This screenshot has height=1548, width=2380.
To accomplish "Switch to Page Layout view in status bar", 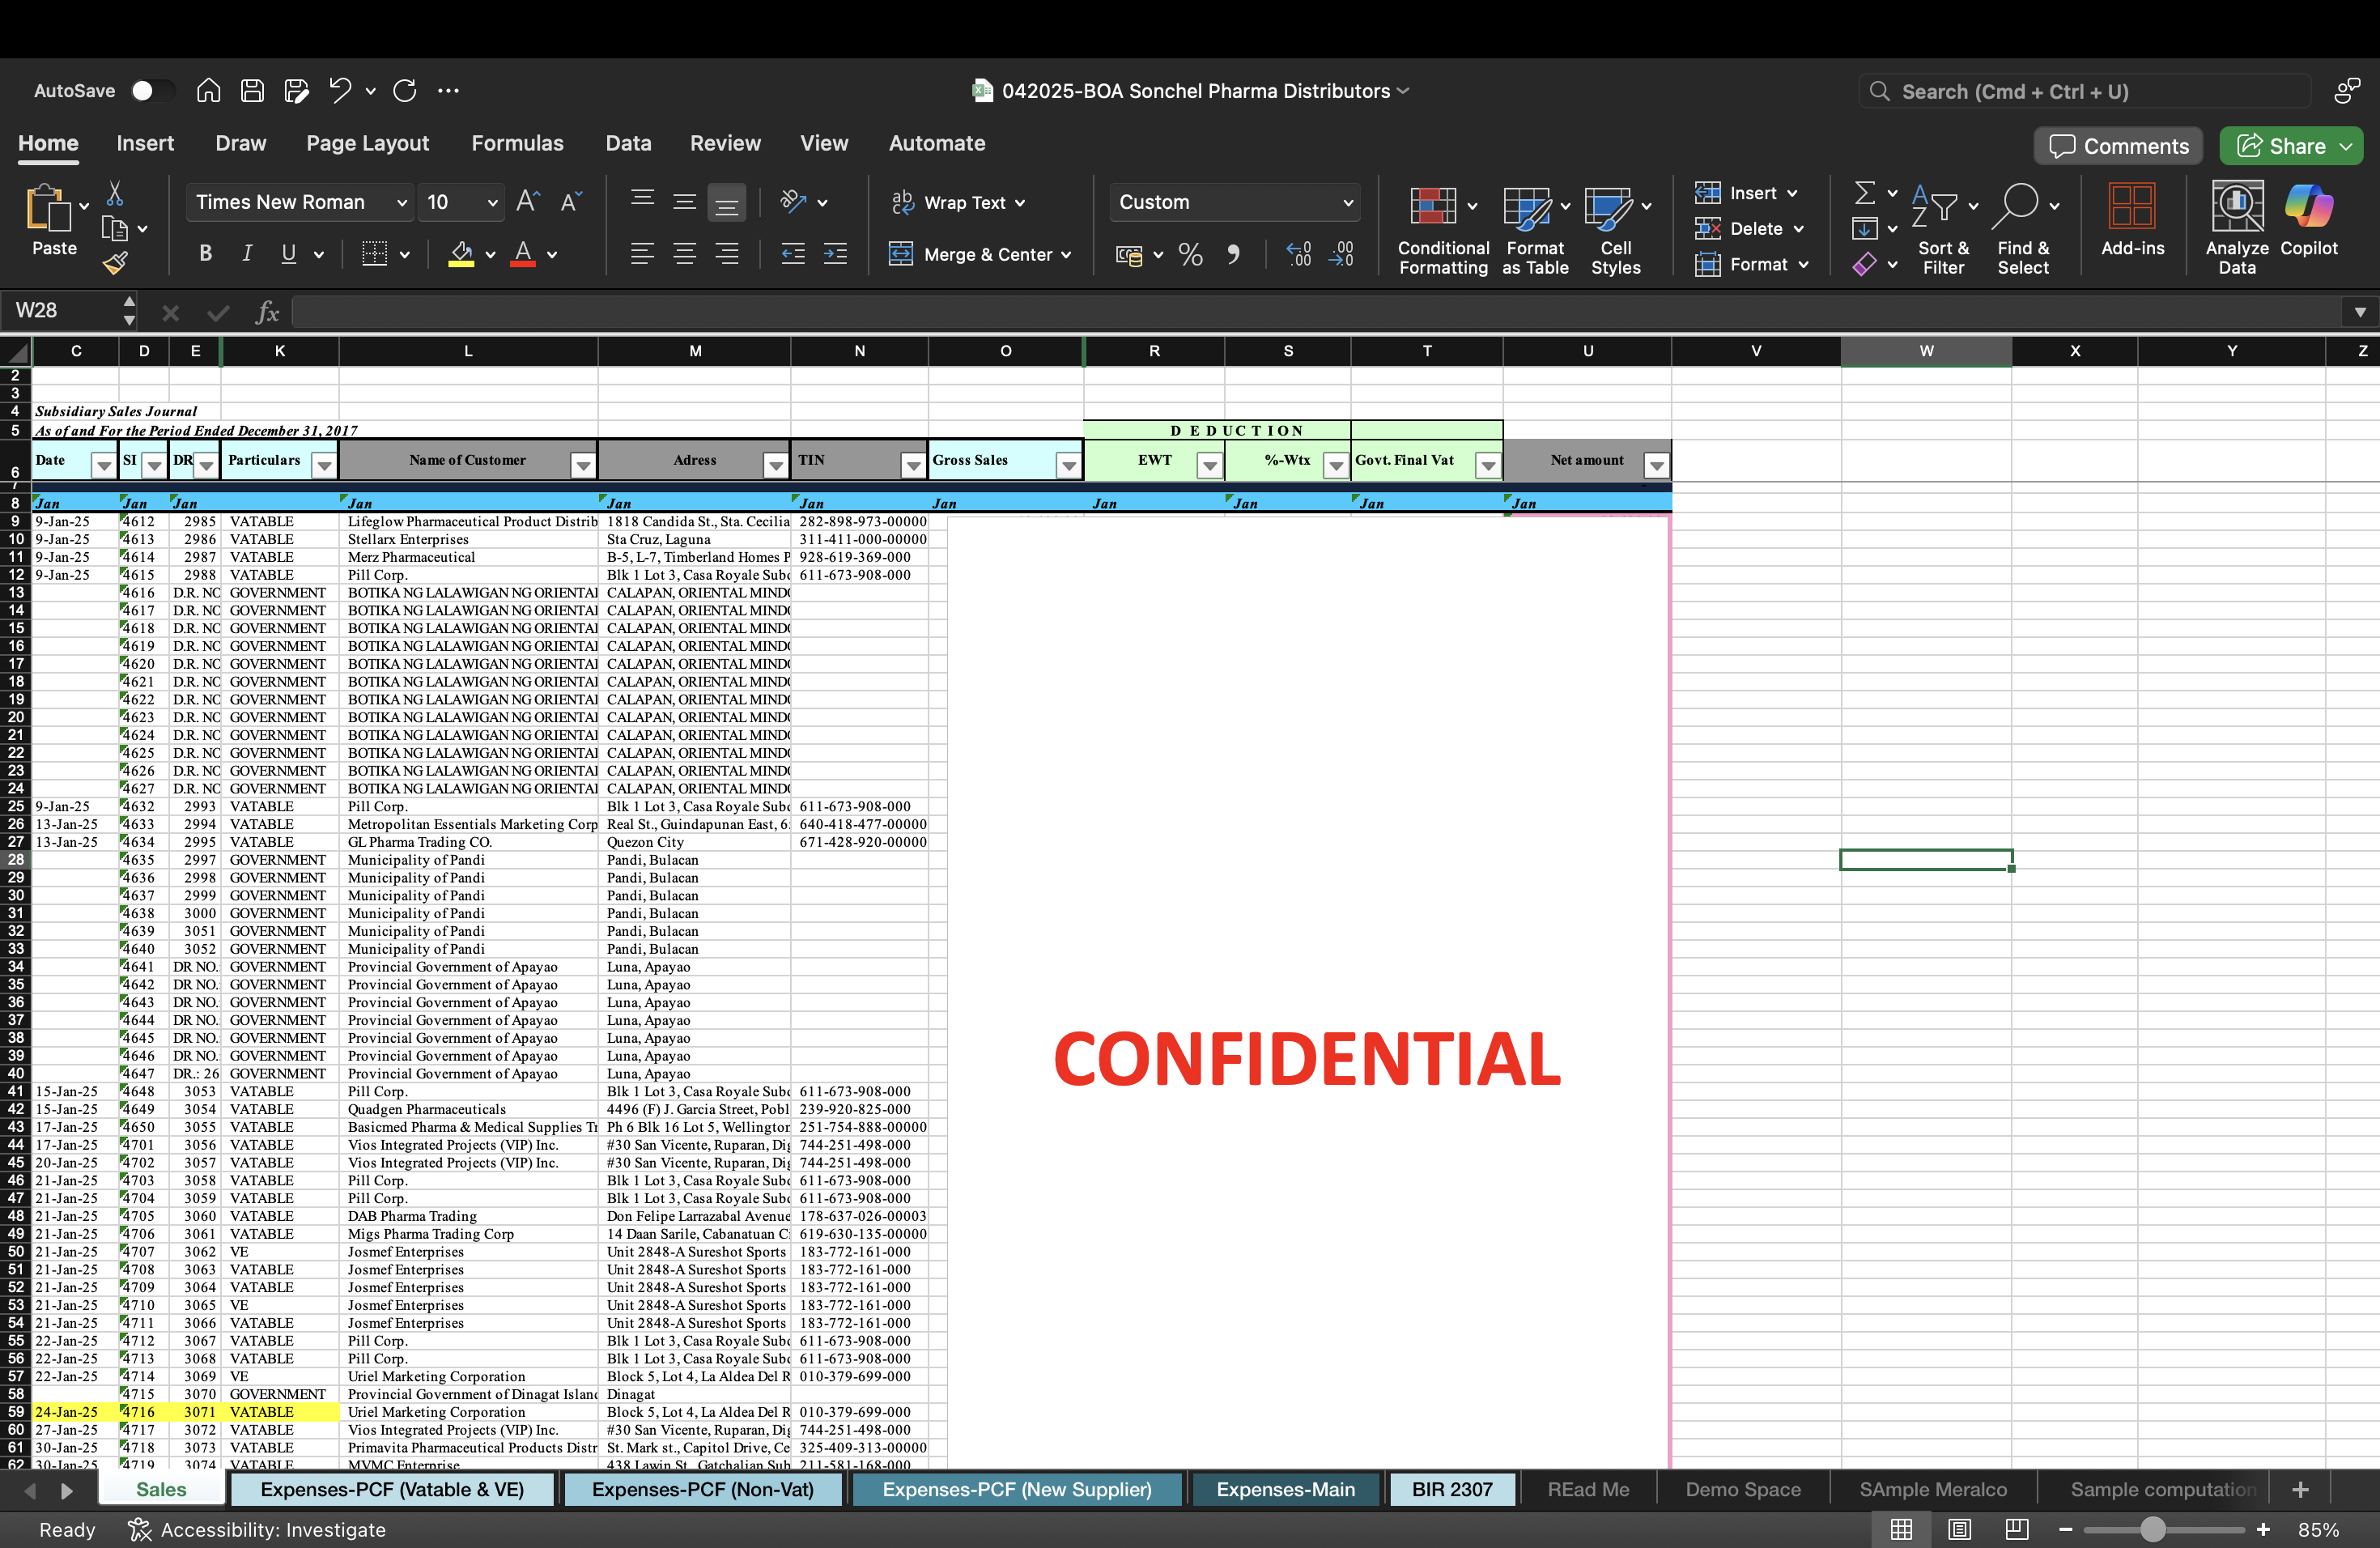I will tap(1959, 1529).
